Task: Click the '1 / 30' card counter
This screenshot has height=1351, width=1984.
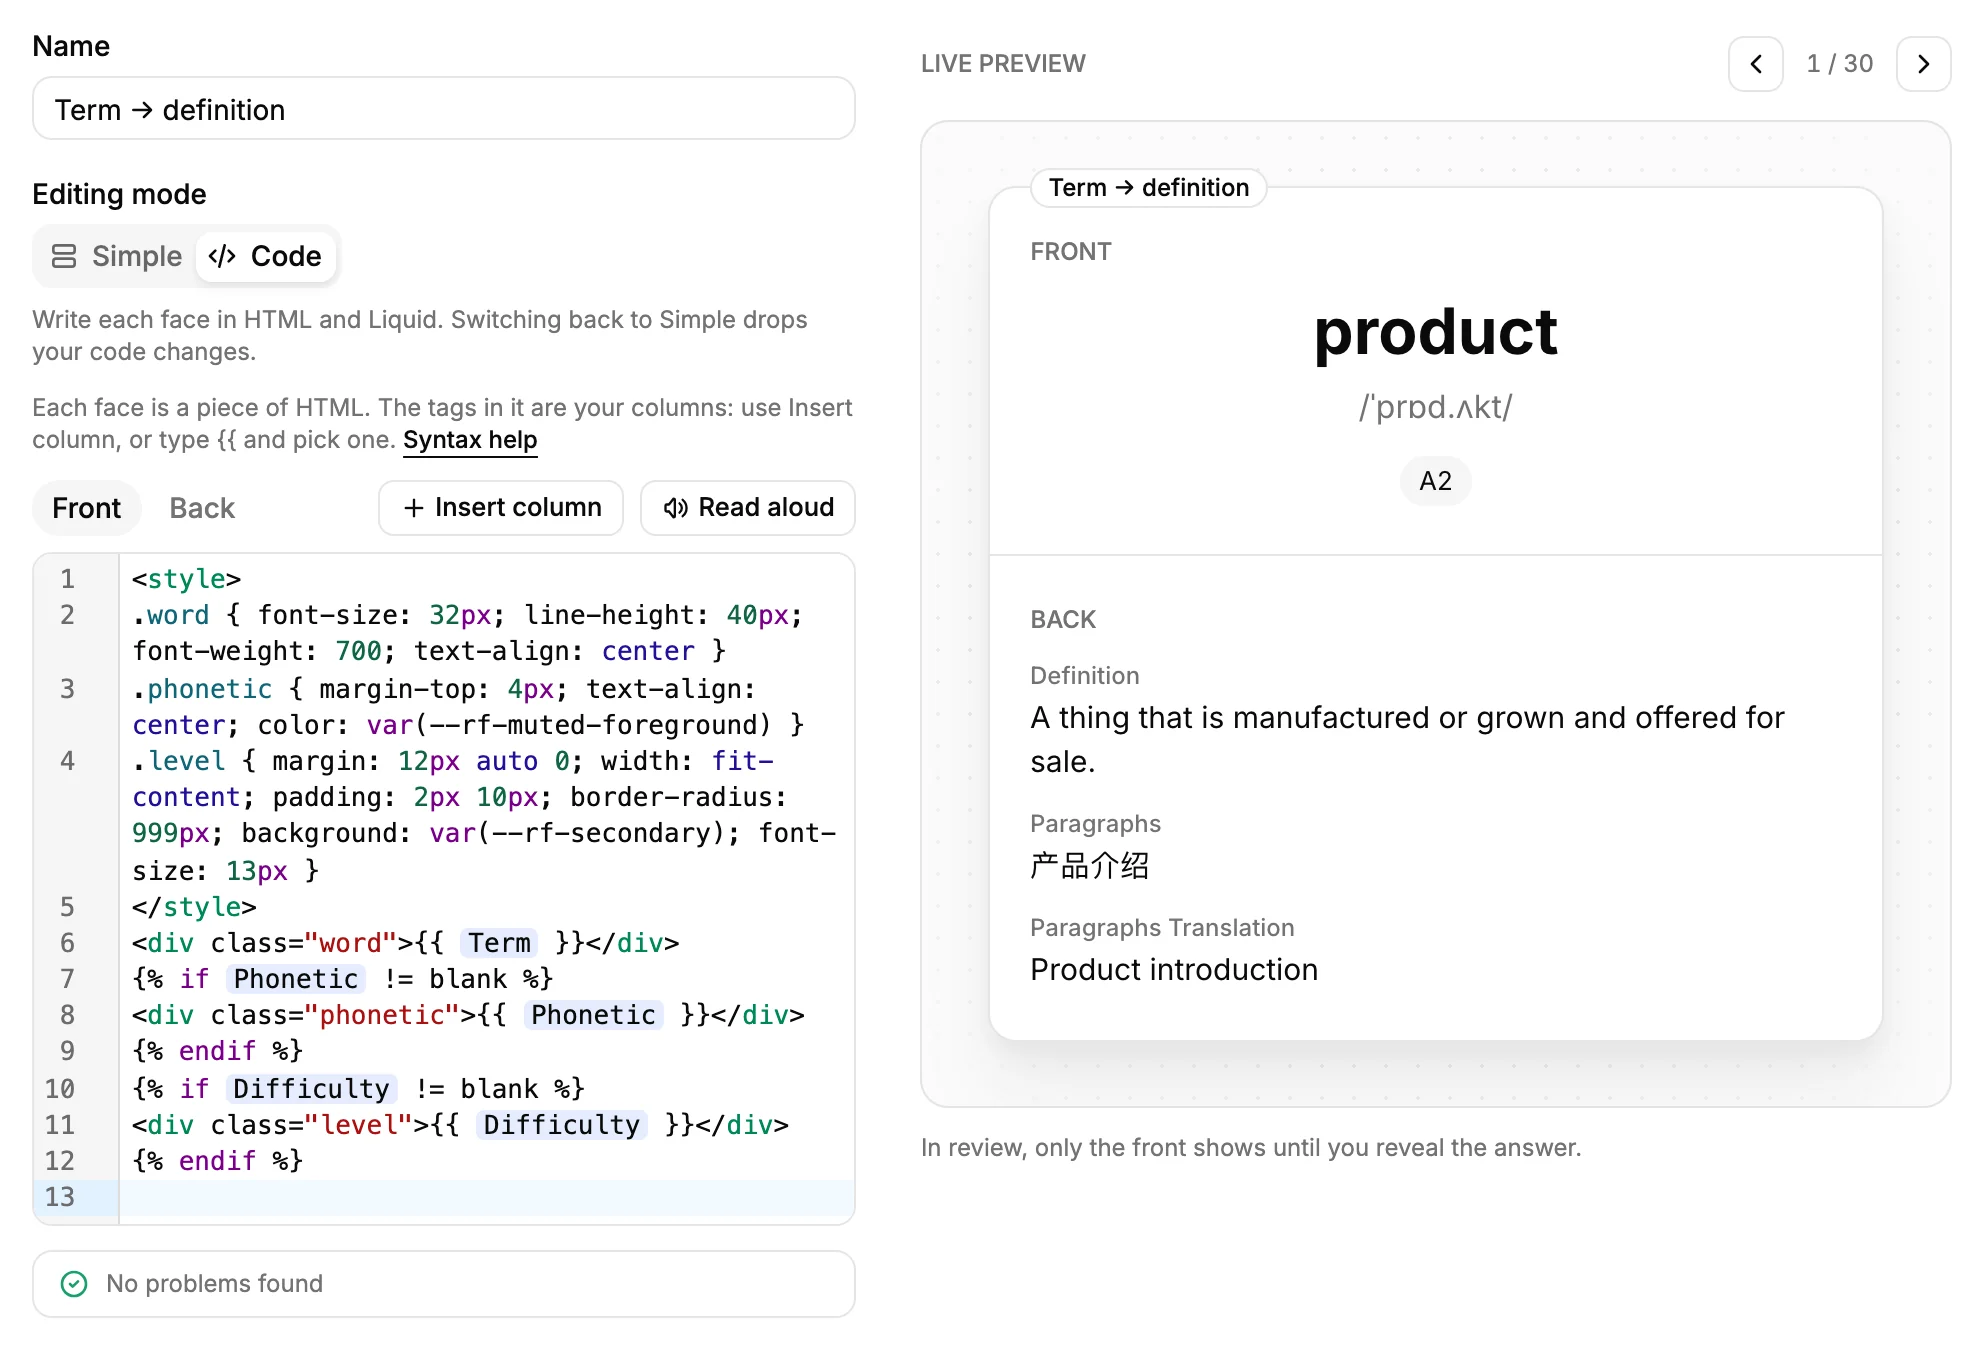Action: [x=1840, y=64]
